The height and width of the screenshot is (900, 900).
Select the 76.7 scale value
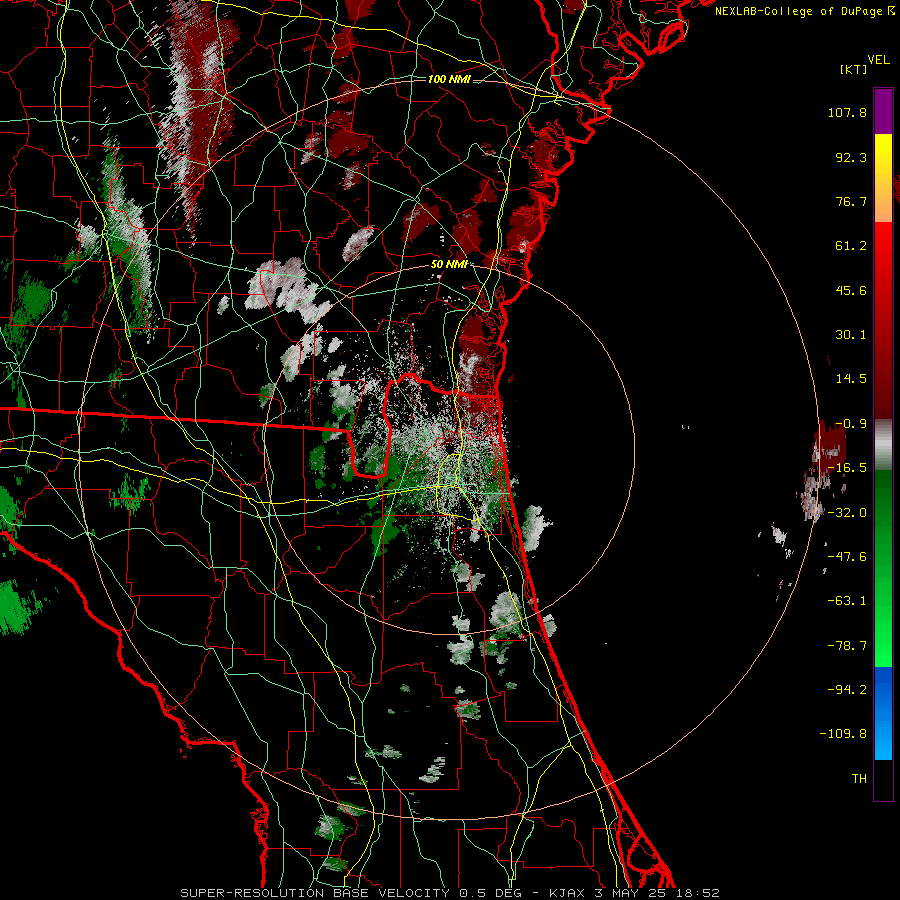click(851, 201)
